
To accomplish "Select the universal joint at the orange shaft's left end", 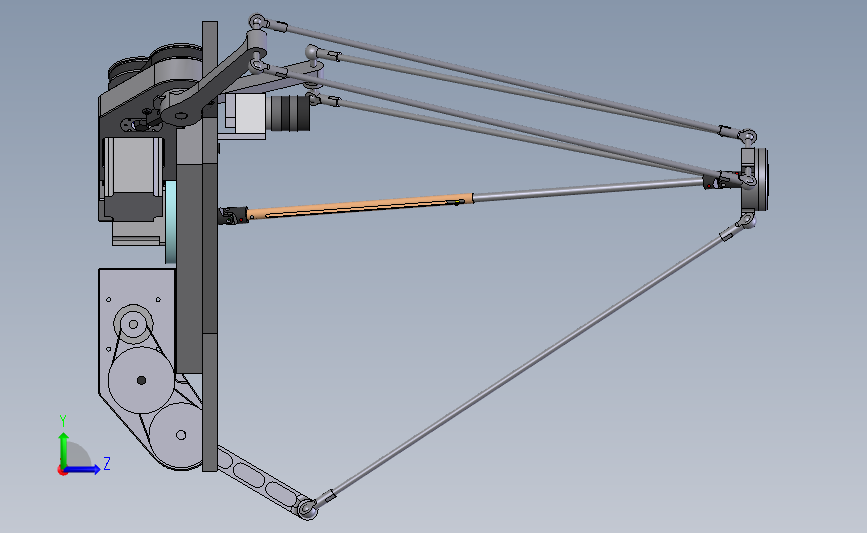I will 233,216.
